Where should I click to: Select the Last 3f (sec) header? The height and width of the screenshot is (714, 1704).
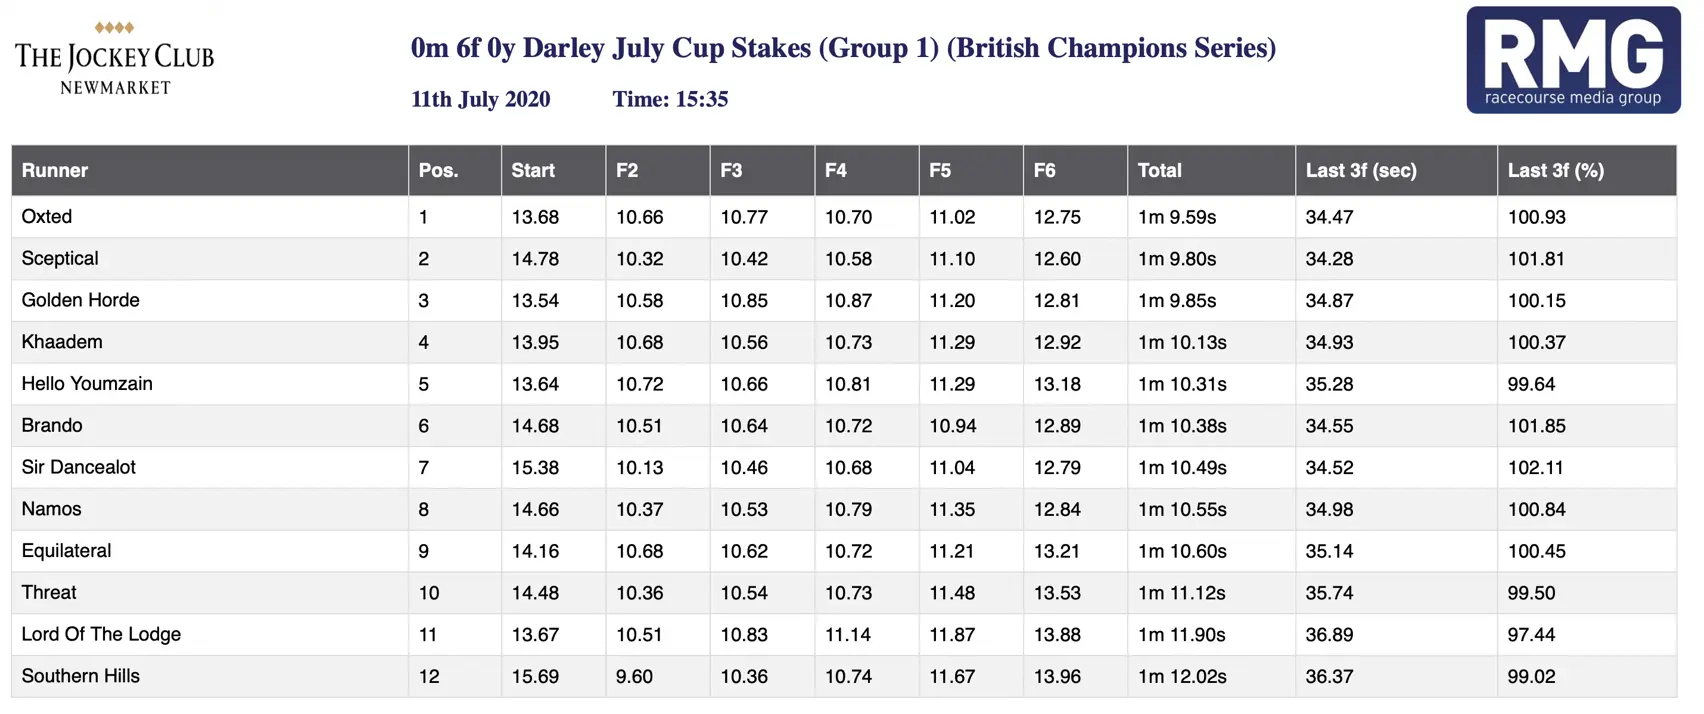1360,170
